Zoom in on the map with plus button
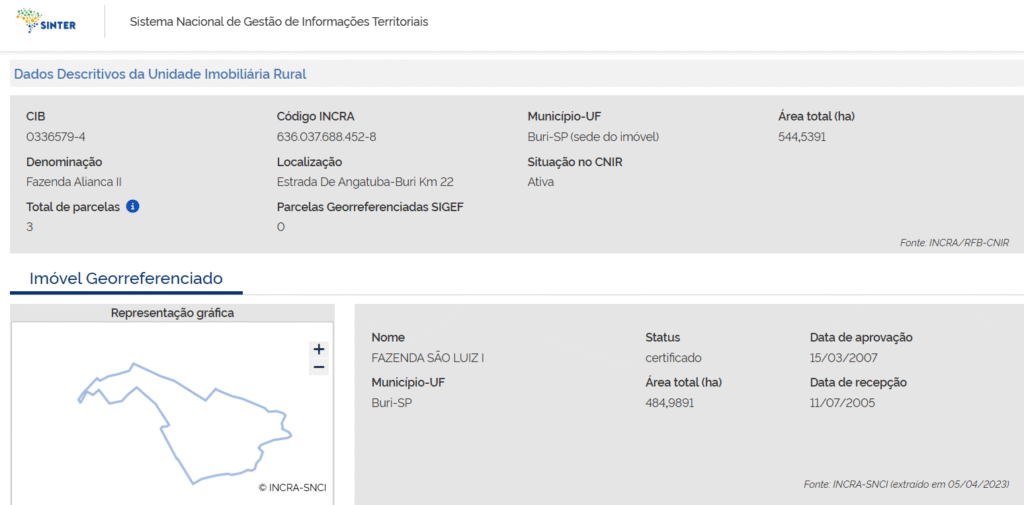This screenshot has width=1024, height=505. pyautogui.click(x=319, y=349)
